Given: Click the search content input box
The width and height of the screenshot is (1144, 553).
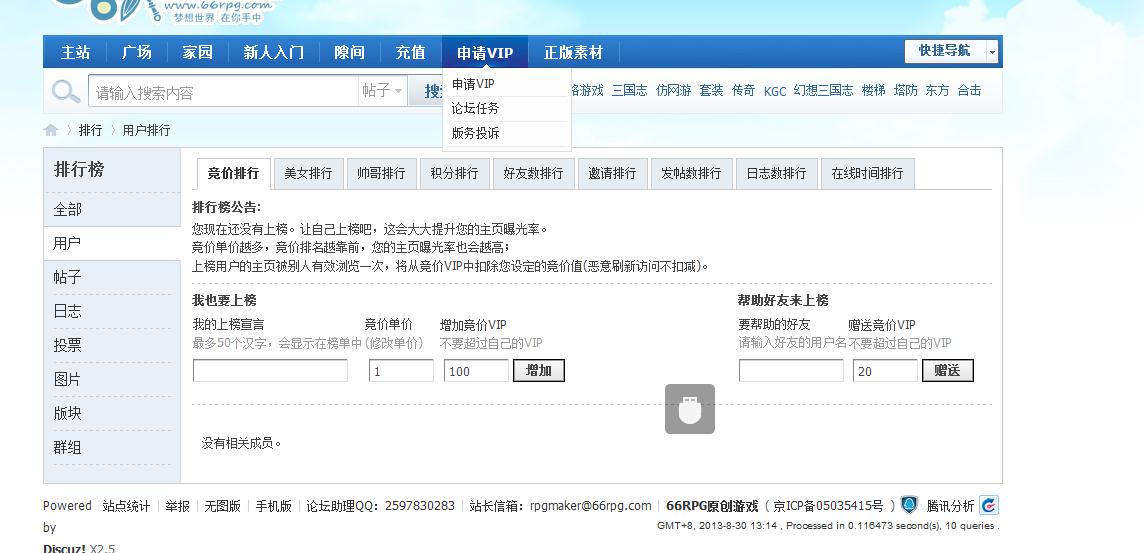Looking at the screenshot, I should pos(223,91).
